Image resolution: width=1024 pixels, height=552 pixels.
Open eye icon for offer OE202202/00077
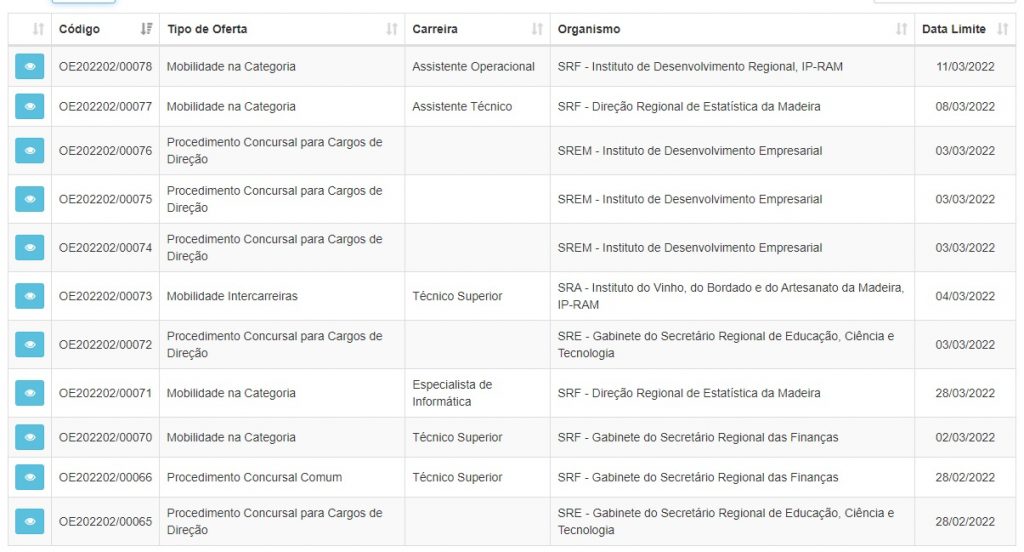point(29,106)
